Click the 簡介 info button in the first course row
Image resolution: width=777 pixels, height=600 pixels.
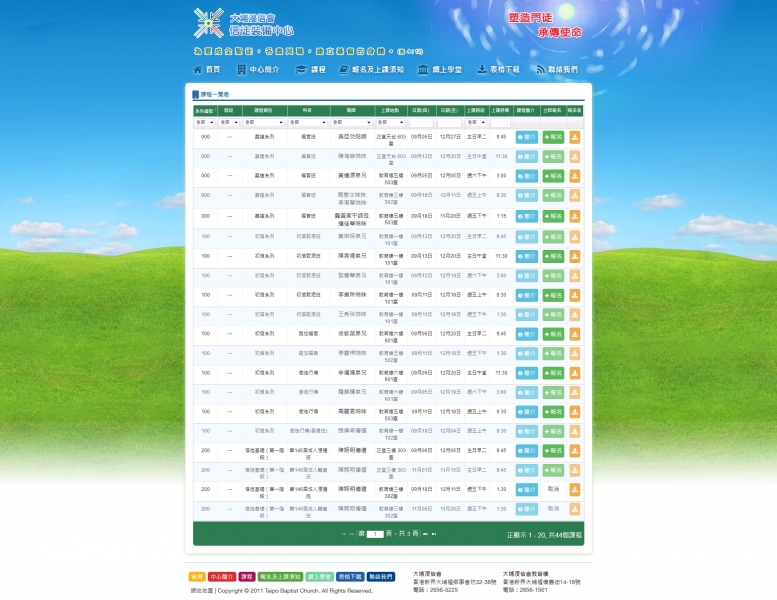point(526,136)
